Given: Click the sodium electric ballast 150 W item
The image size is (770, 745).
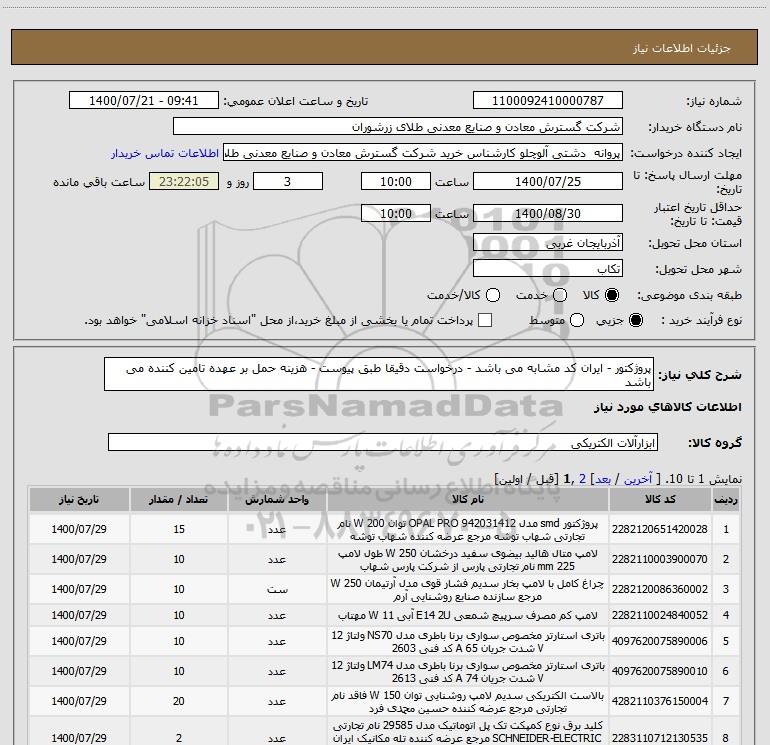Looking at the screenshot, I should pos(468,702).
